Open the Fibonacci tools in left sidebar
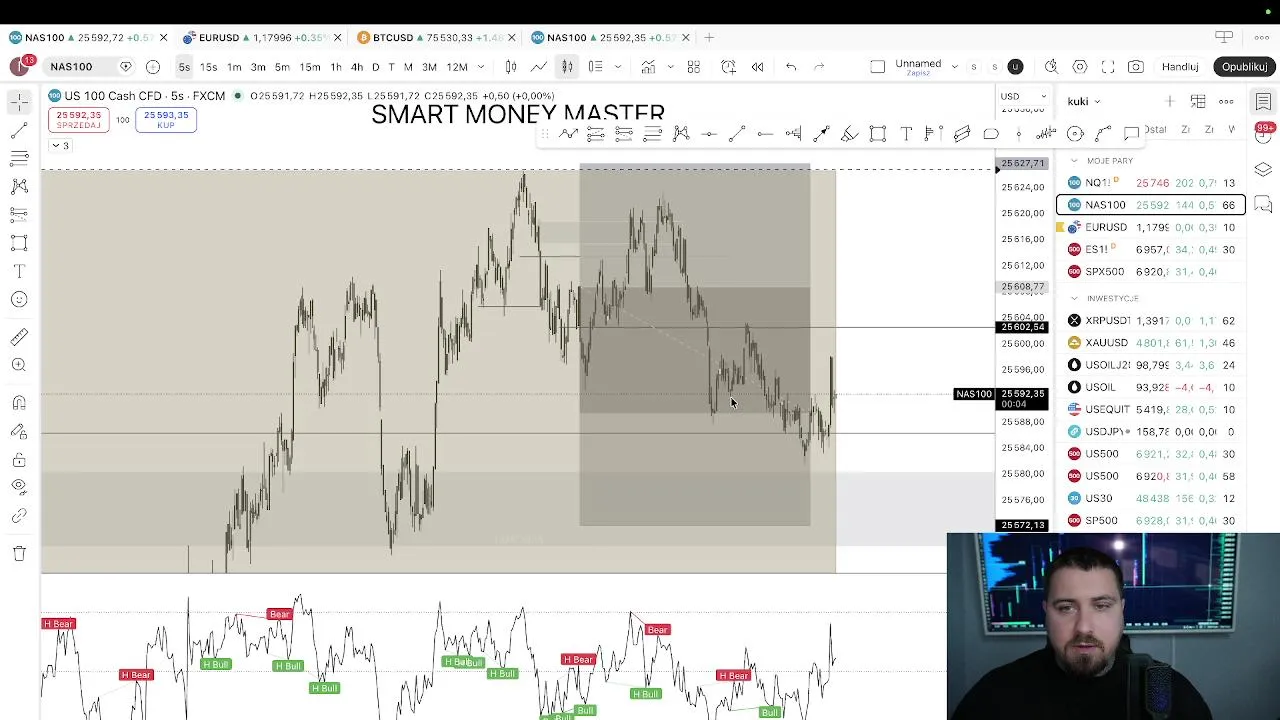This screenshot has height=720, width=1280. [19, 158]
